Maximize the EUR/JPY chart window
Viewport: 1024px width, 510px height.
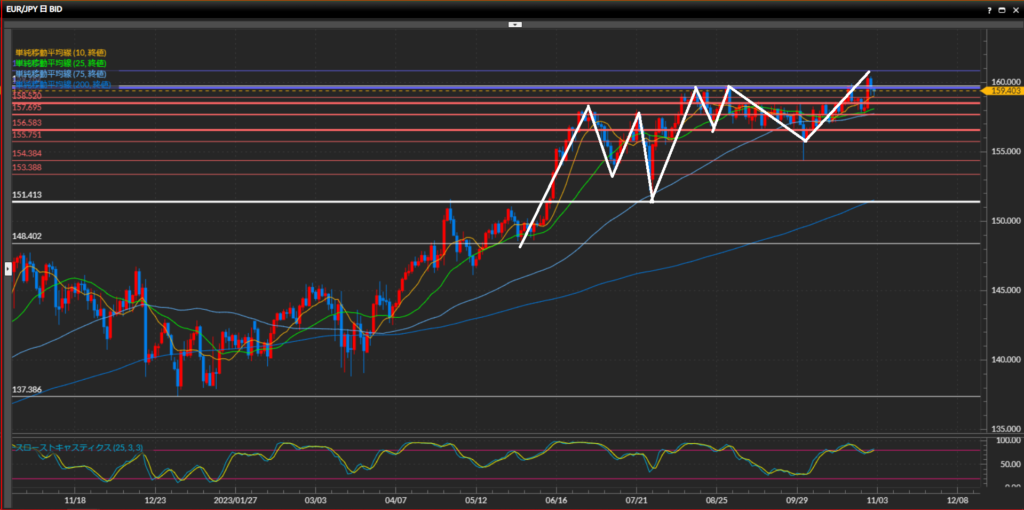point(1002,8)
